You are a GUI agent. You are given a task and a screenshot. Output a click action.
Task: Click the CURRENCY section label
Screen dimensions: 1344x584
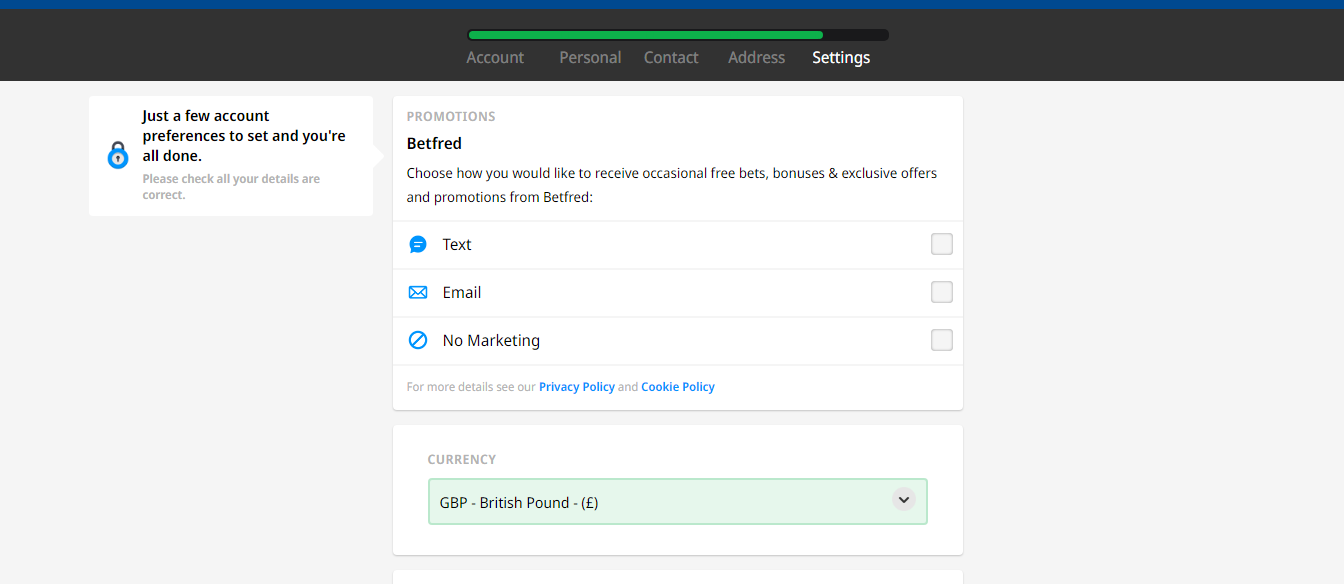pyautogui.click(x=462, y=460)
